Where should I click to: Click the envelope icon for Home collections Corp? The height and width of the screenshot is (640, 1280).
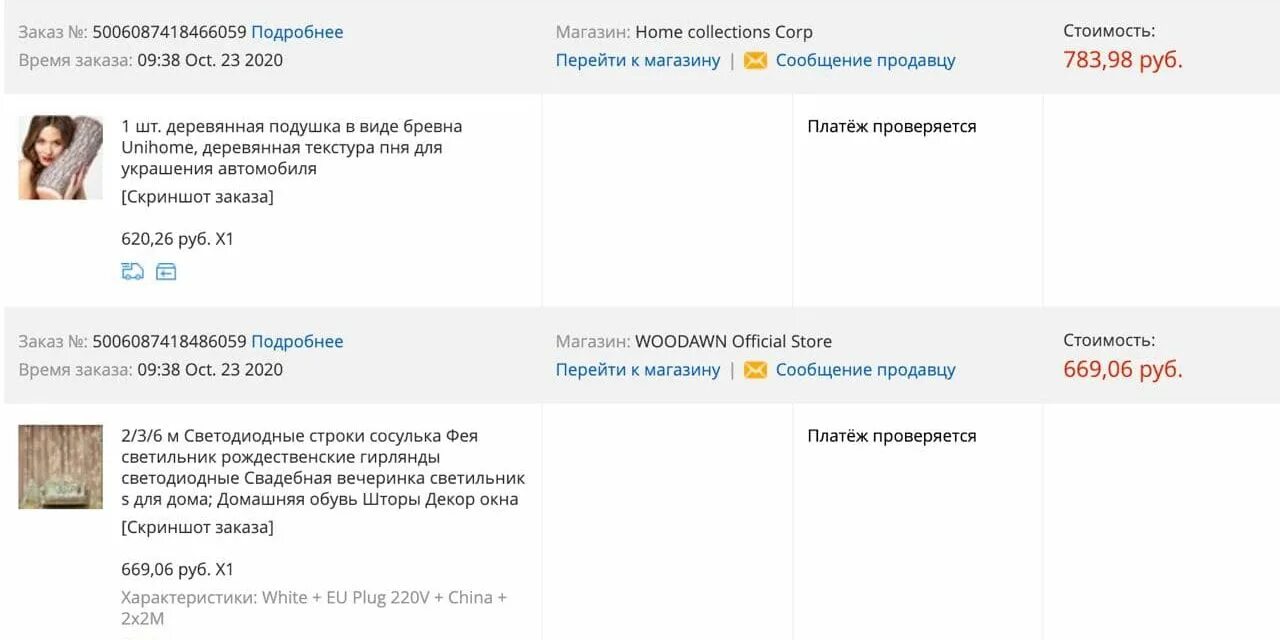[755, 60]
